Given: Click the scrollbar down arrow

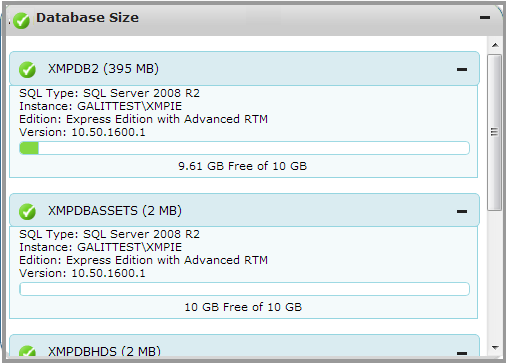Looking at the screenshot, I should click(495, 348).
